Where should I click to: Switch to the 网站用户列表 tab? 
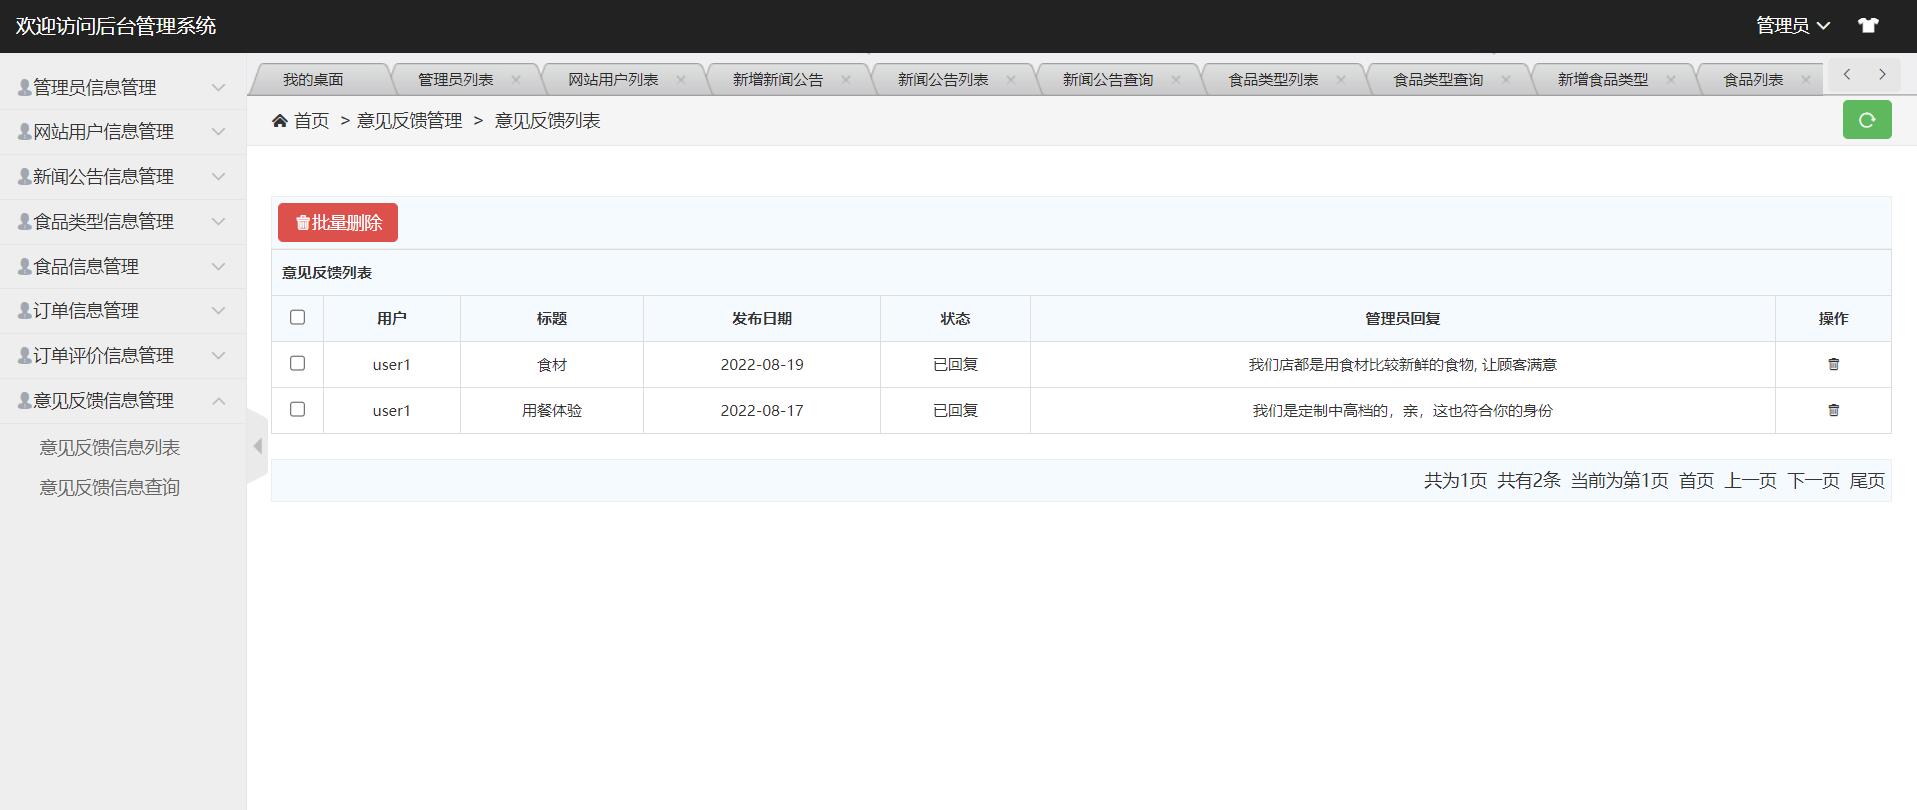(x=613, y=79)
